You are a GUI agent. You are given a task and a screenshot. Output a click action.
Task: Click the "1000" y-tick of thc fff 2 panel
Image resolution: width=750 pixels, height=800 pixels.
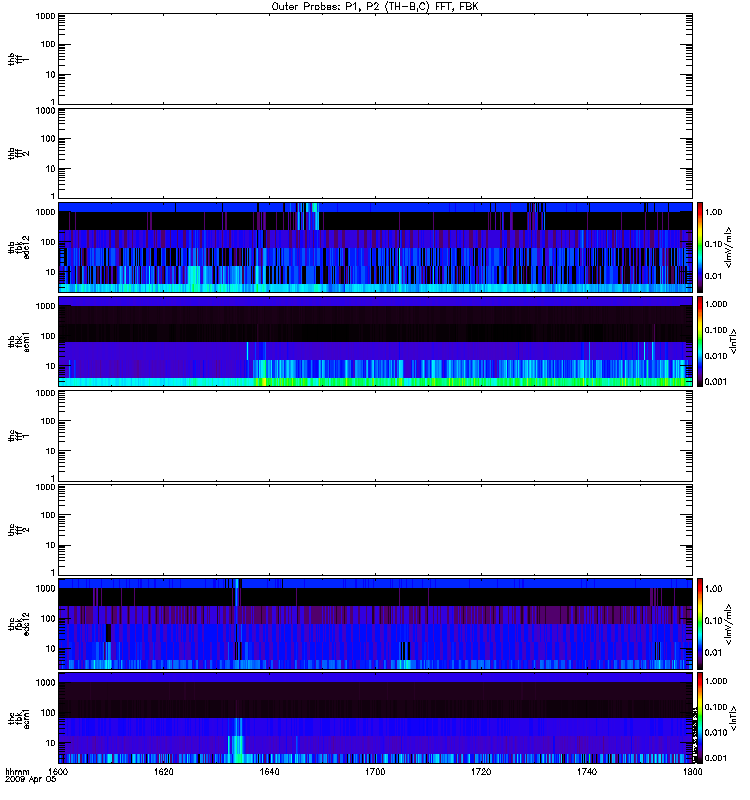[x=45, y=487]
